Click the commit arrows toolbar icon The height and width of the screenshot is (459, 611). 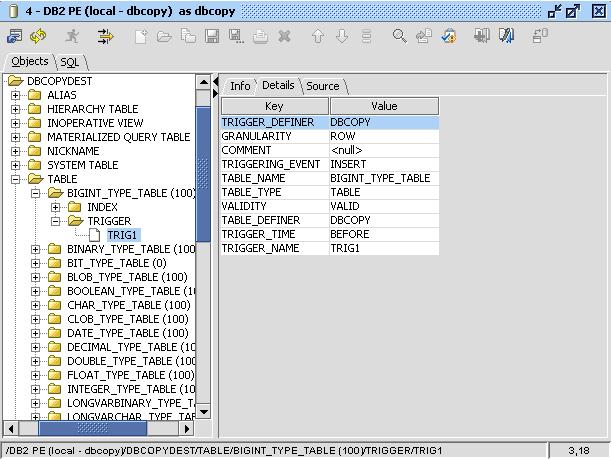click(105, 36)
